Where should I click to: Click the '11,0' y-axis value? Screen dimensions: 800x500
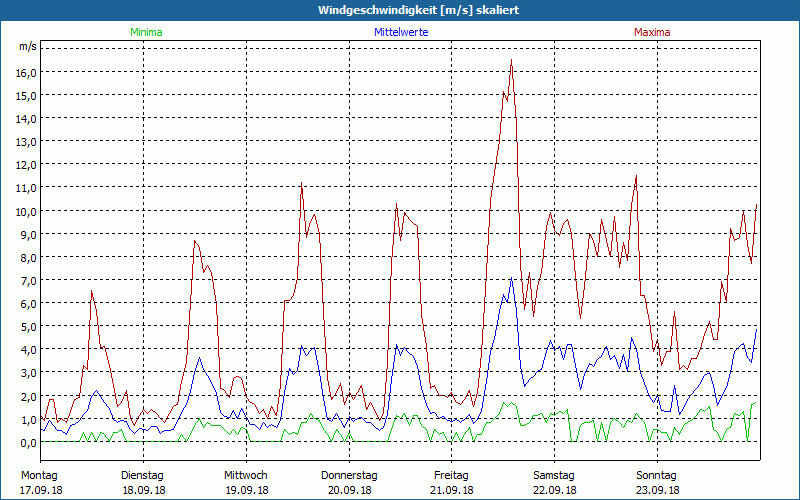coord(26,188)
